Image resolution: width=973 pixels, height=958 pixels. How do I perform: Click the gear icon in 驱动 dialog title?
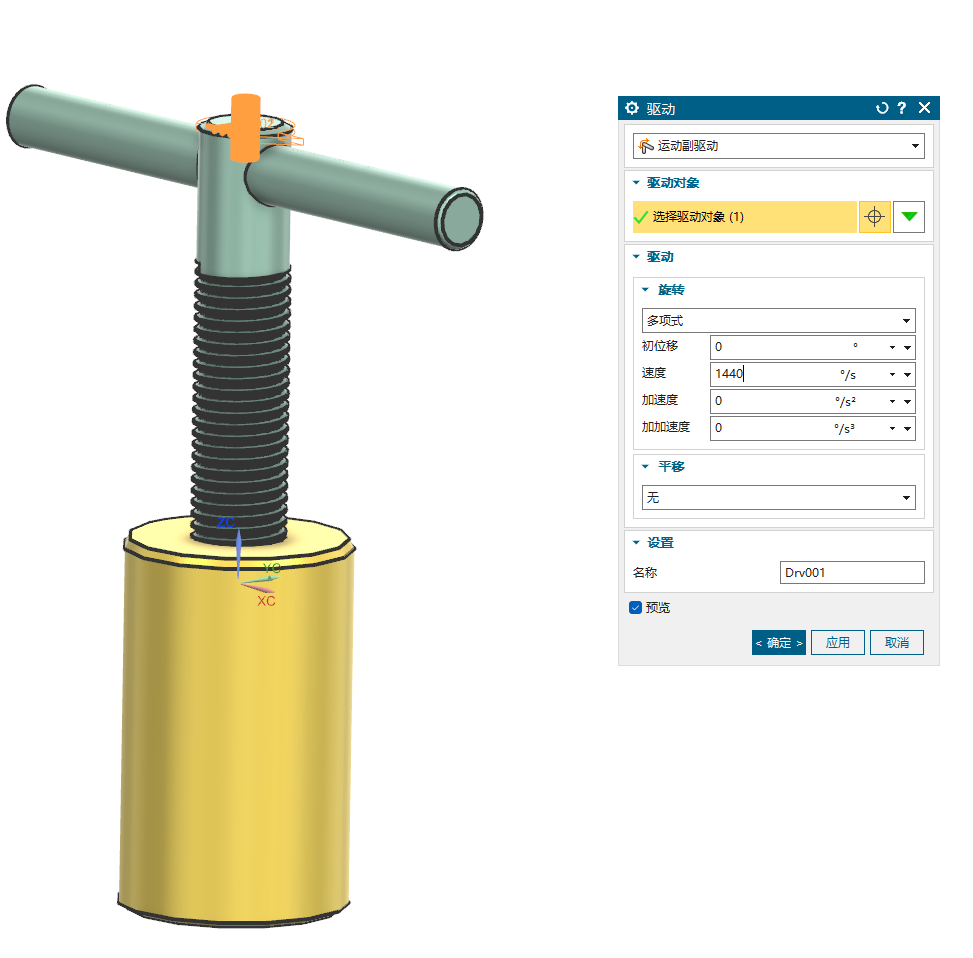tap(631, 108)
